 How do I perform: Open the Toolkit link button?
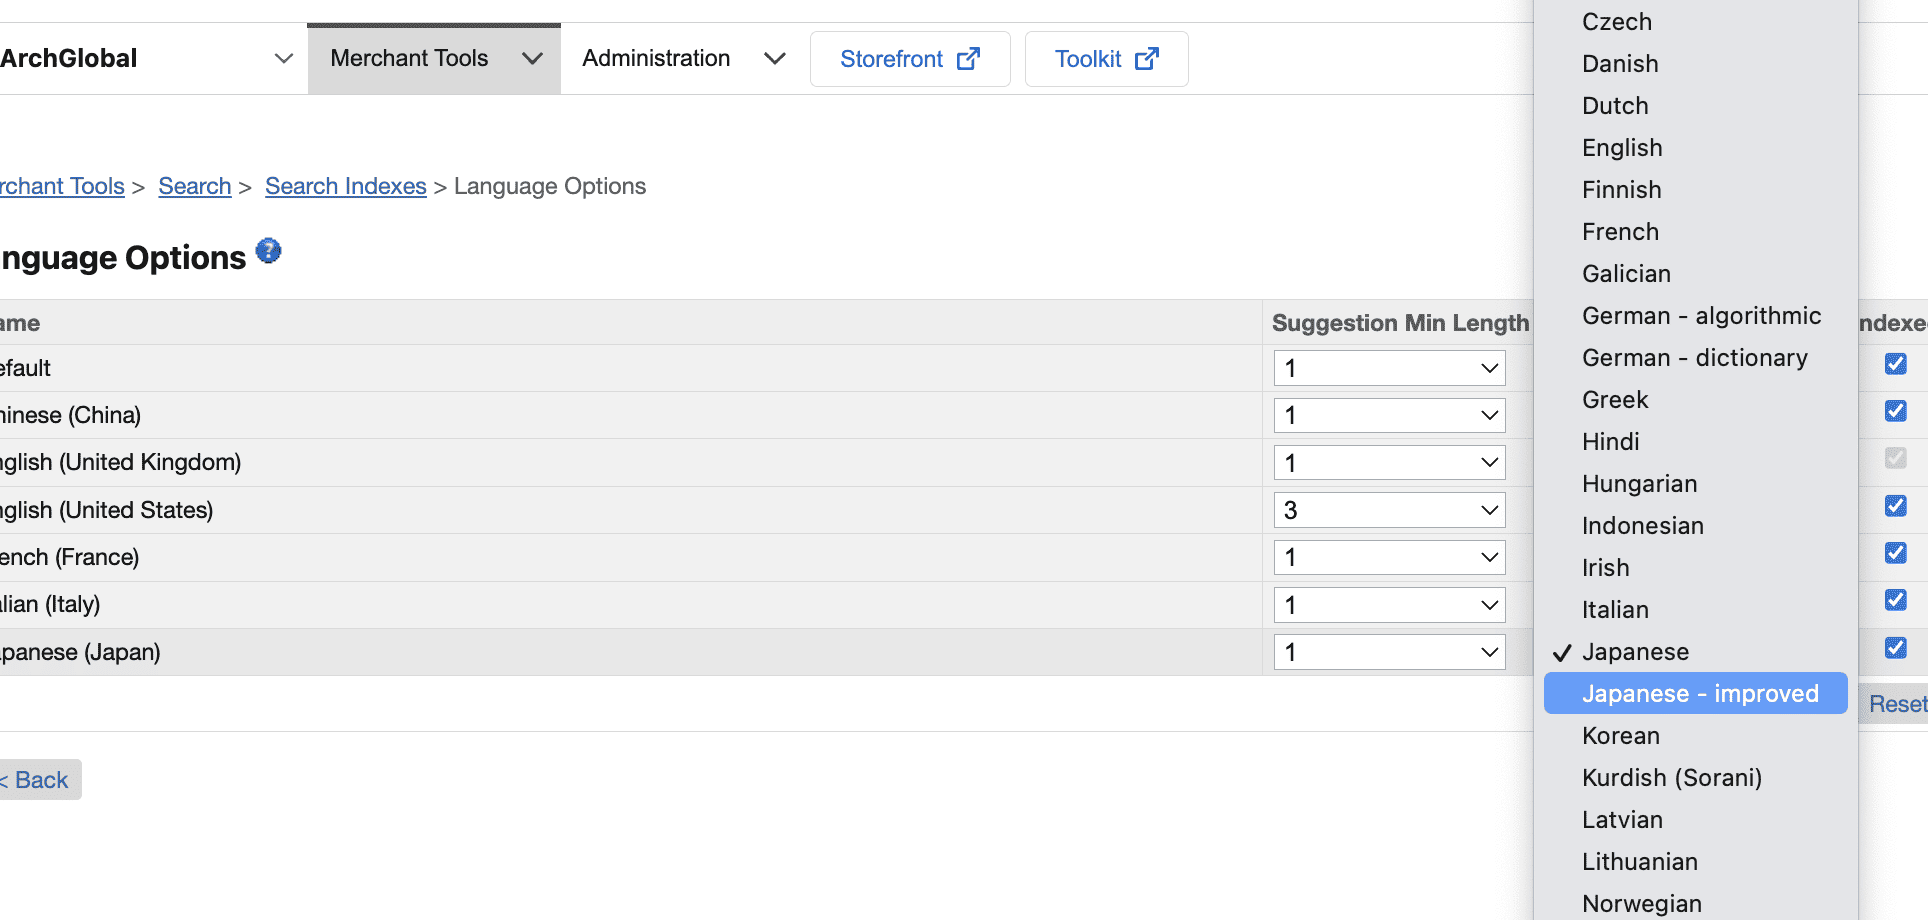[1106, 59]
